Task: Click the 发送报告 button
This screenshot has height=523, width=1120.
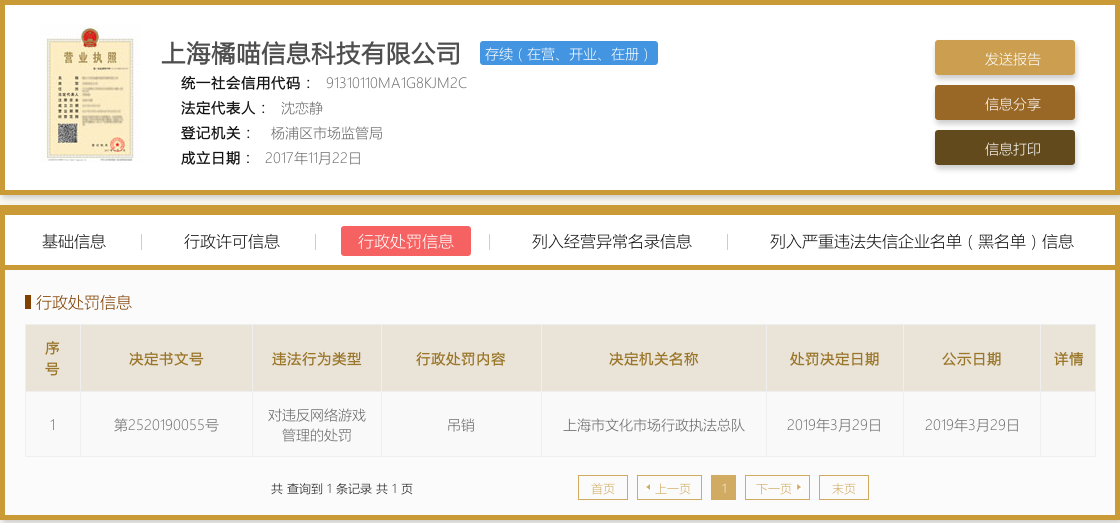Action: tap(1004, 58)
